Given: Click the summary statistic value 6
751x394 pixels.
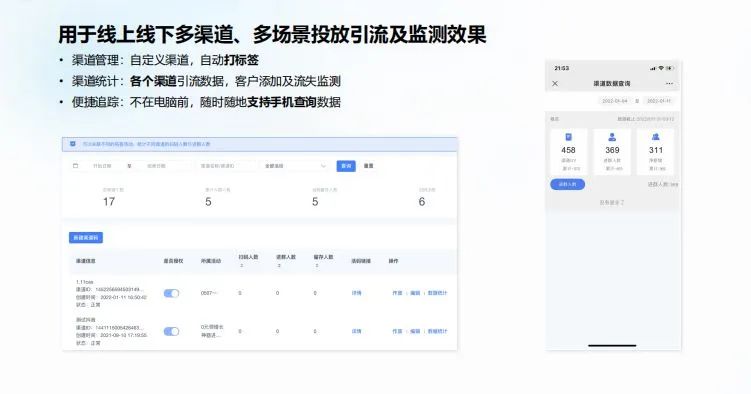Looking at the screenshot, I should [421, 202].
